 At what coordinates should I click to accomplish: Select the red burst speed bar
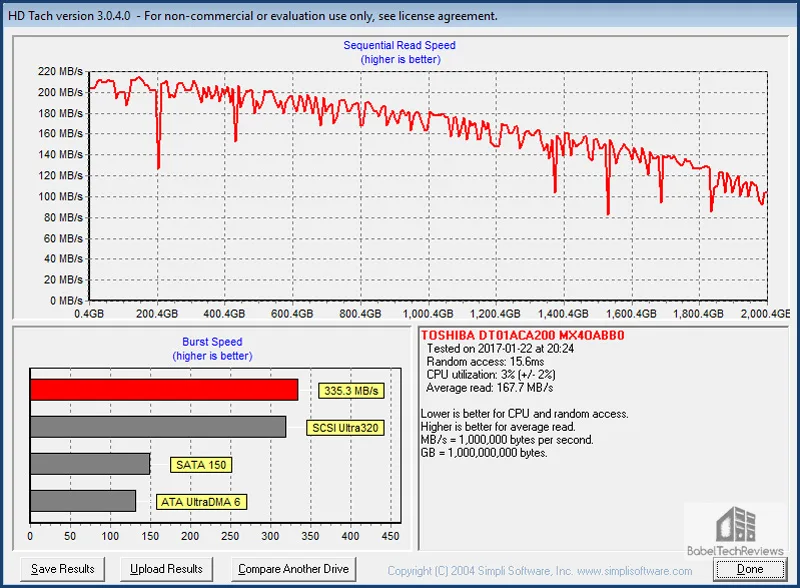(x=164, y=390)
